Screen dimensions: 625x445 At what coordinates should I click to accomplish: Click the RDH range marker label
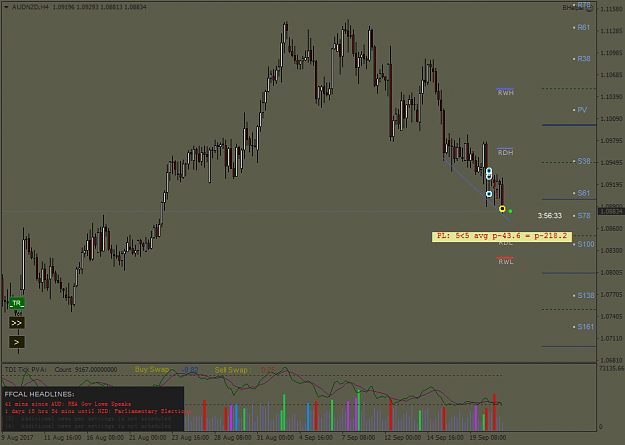[505, 153]
